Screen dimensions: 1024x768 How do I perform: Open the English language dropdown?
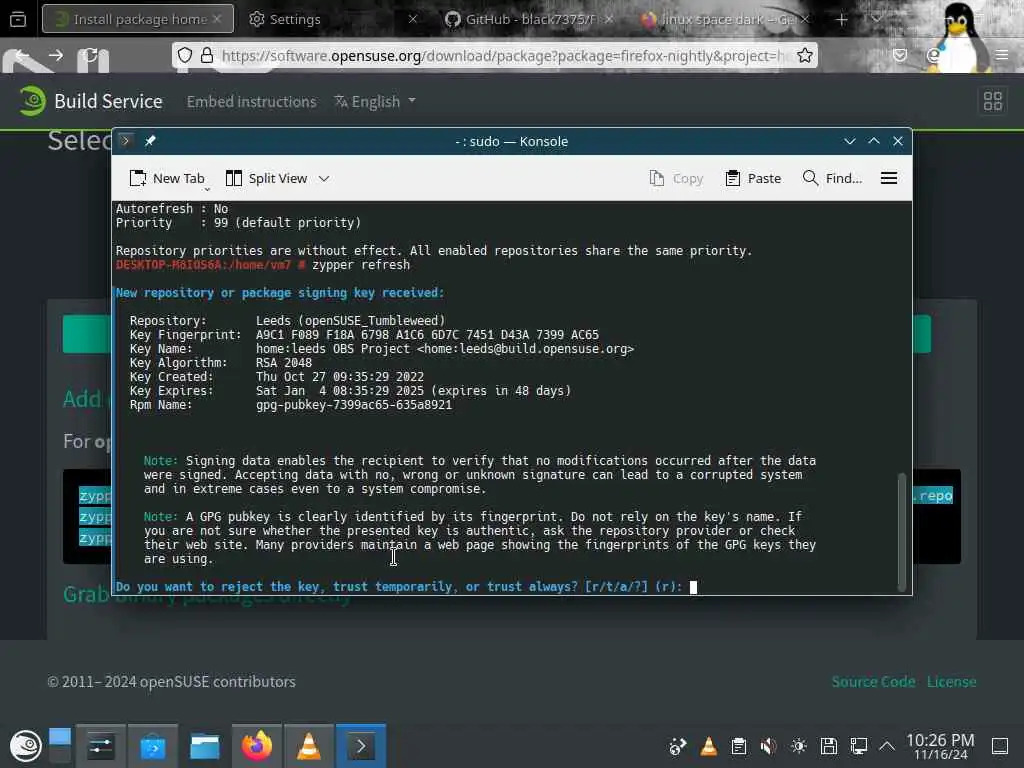click(x=375, y=101)
